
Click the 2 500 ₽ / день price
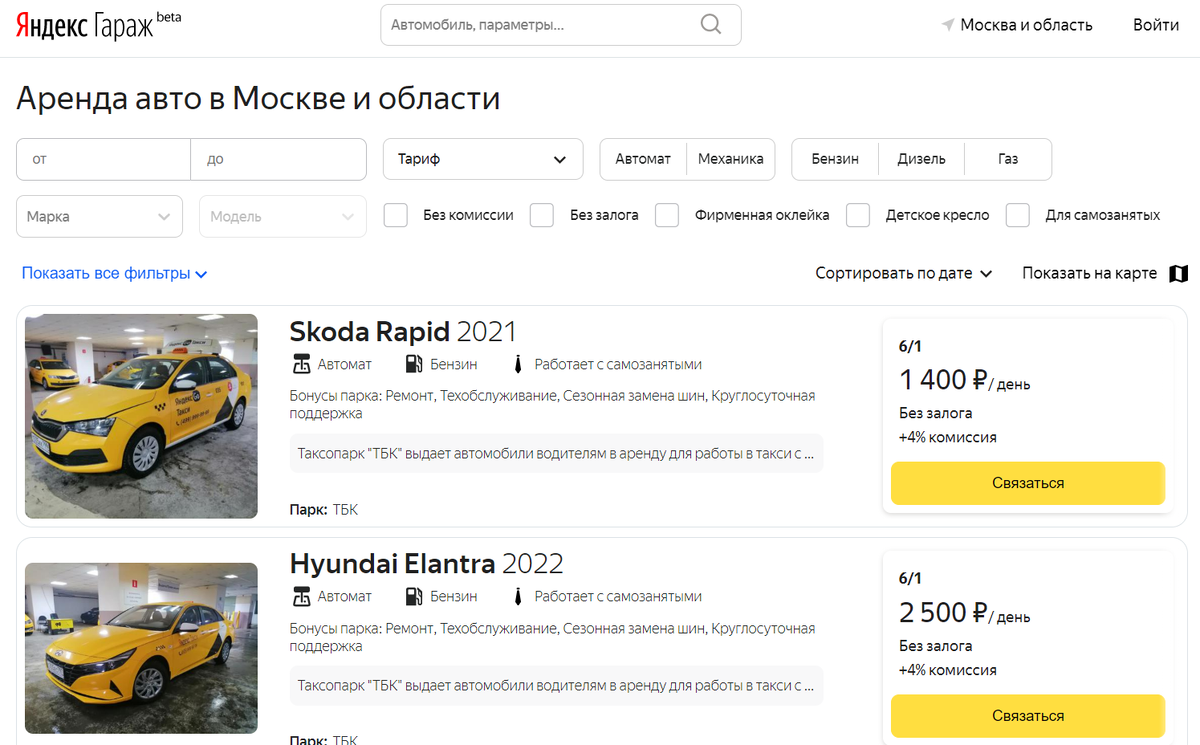coord(964,612)
